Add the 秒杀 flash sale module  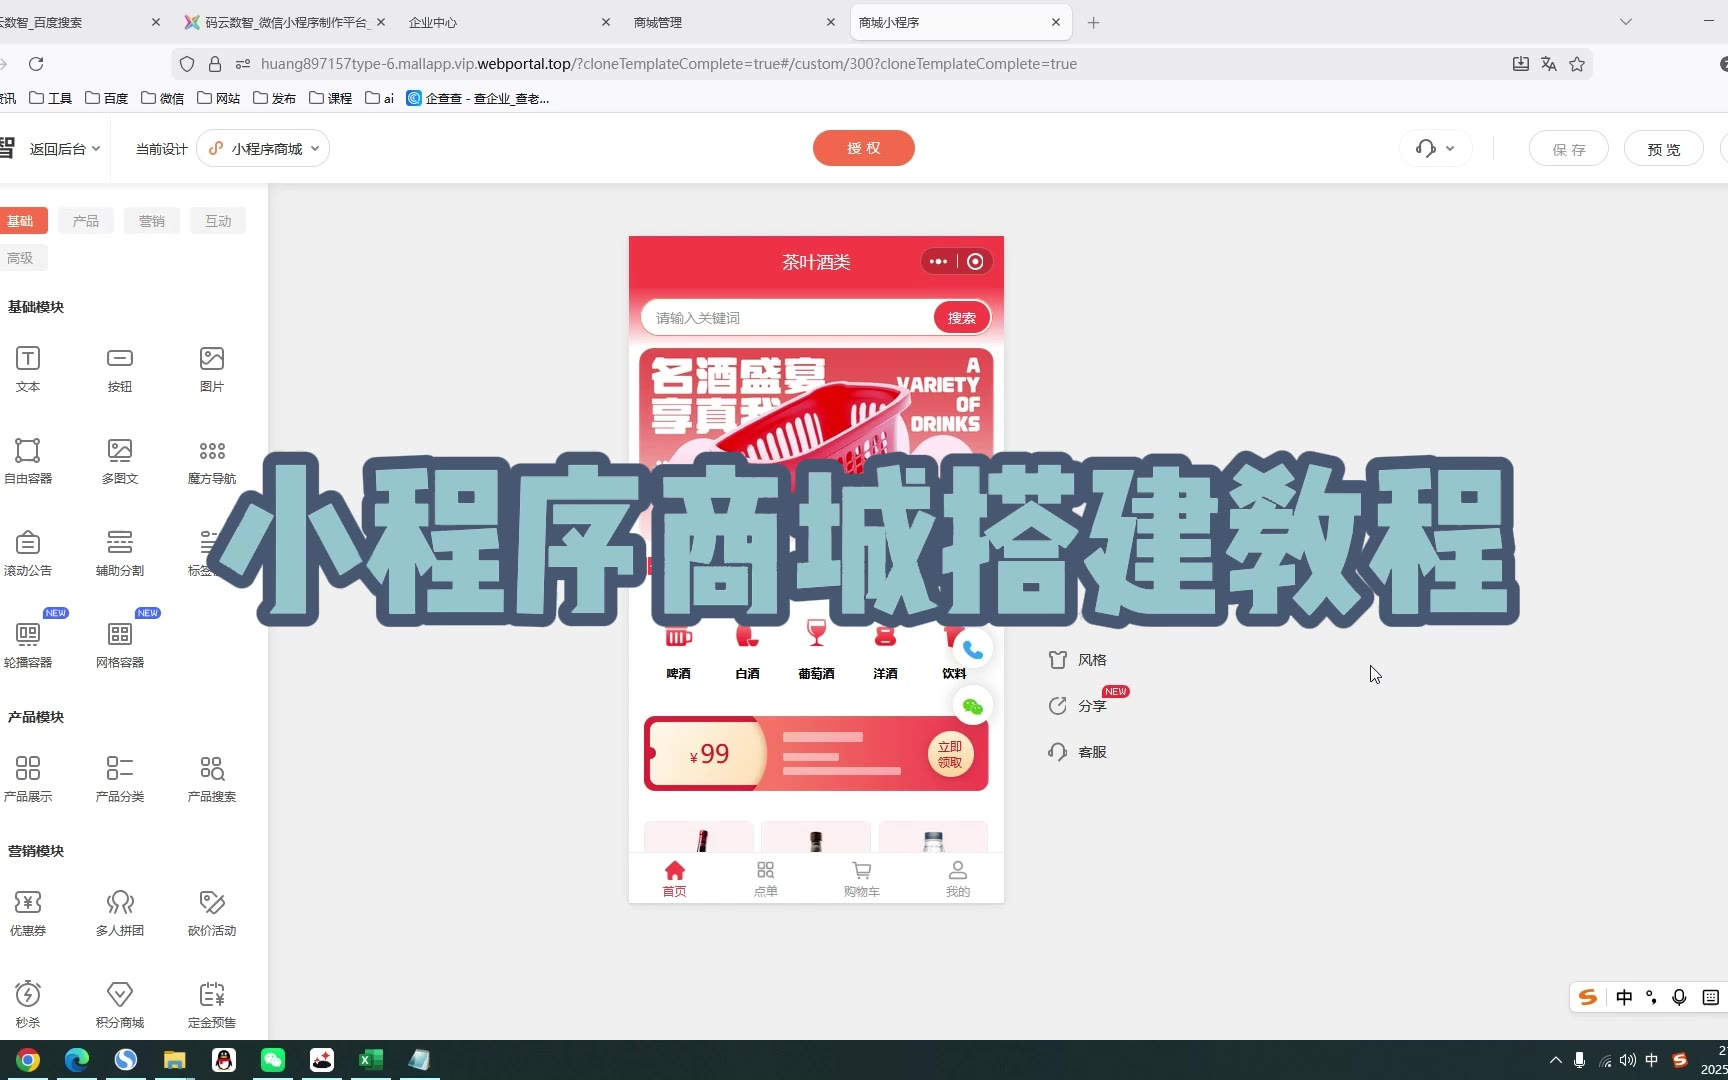(28, 1005)
